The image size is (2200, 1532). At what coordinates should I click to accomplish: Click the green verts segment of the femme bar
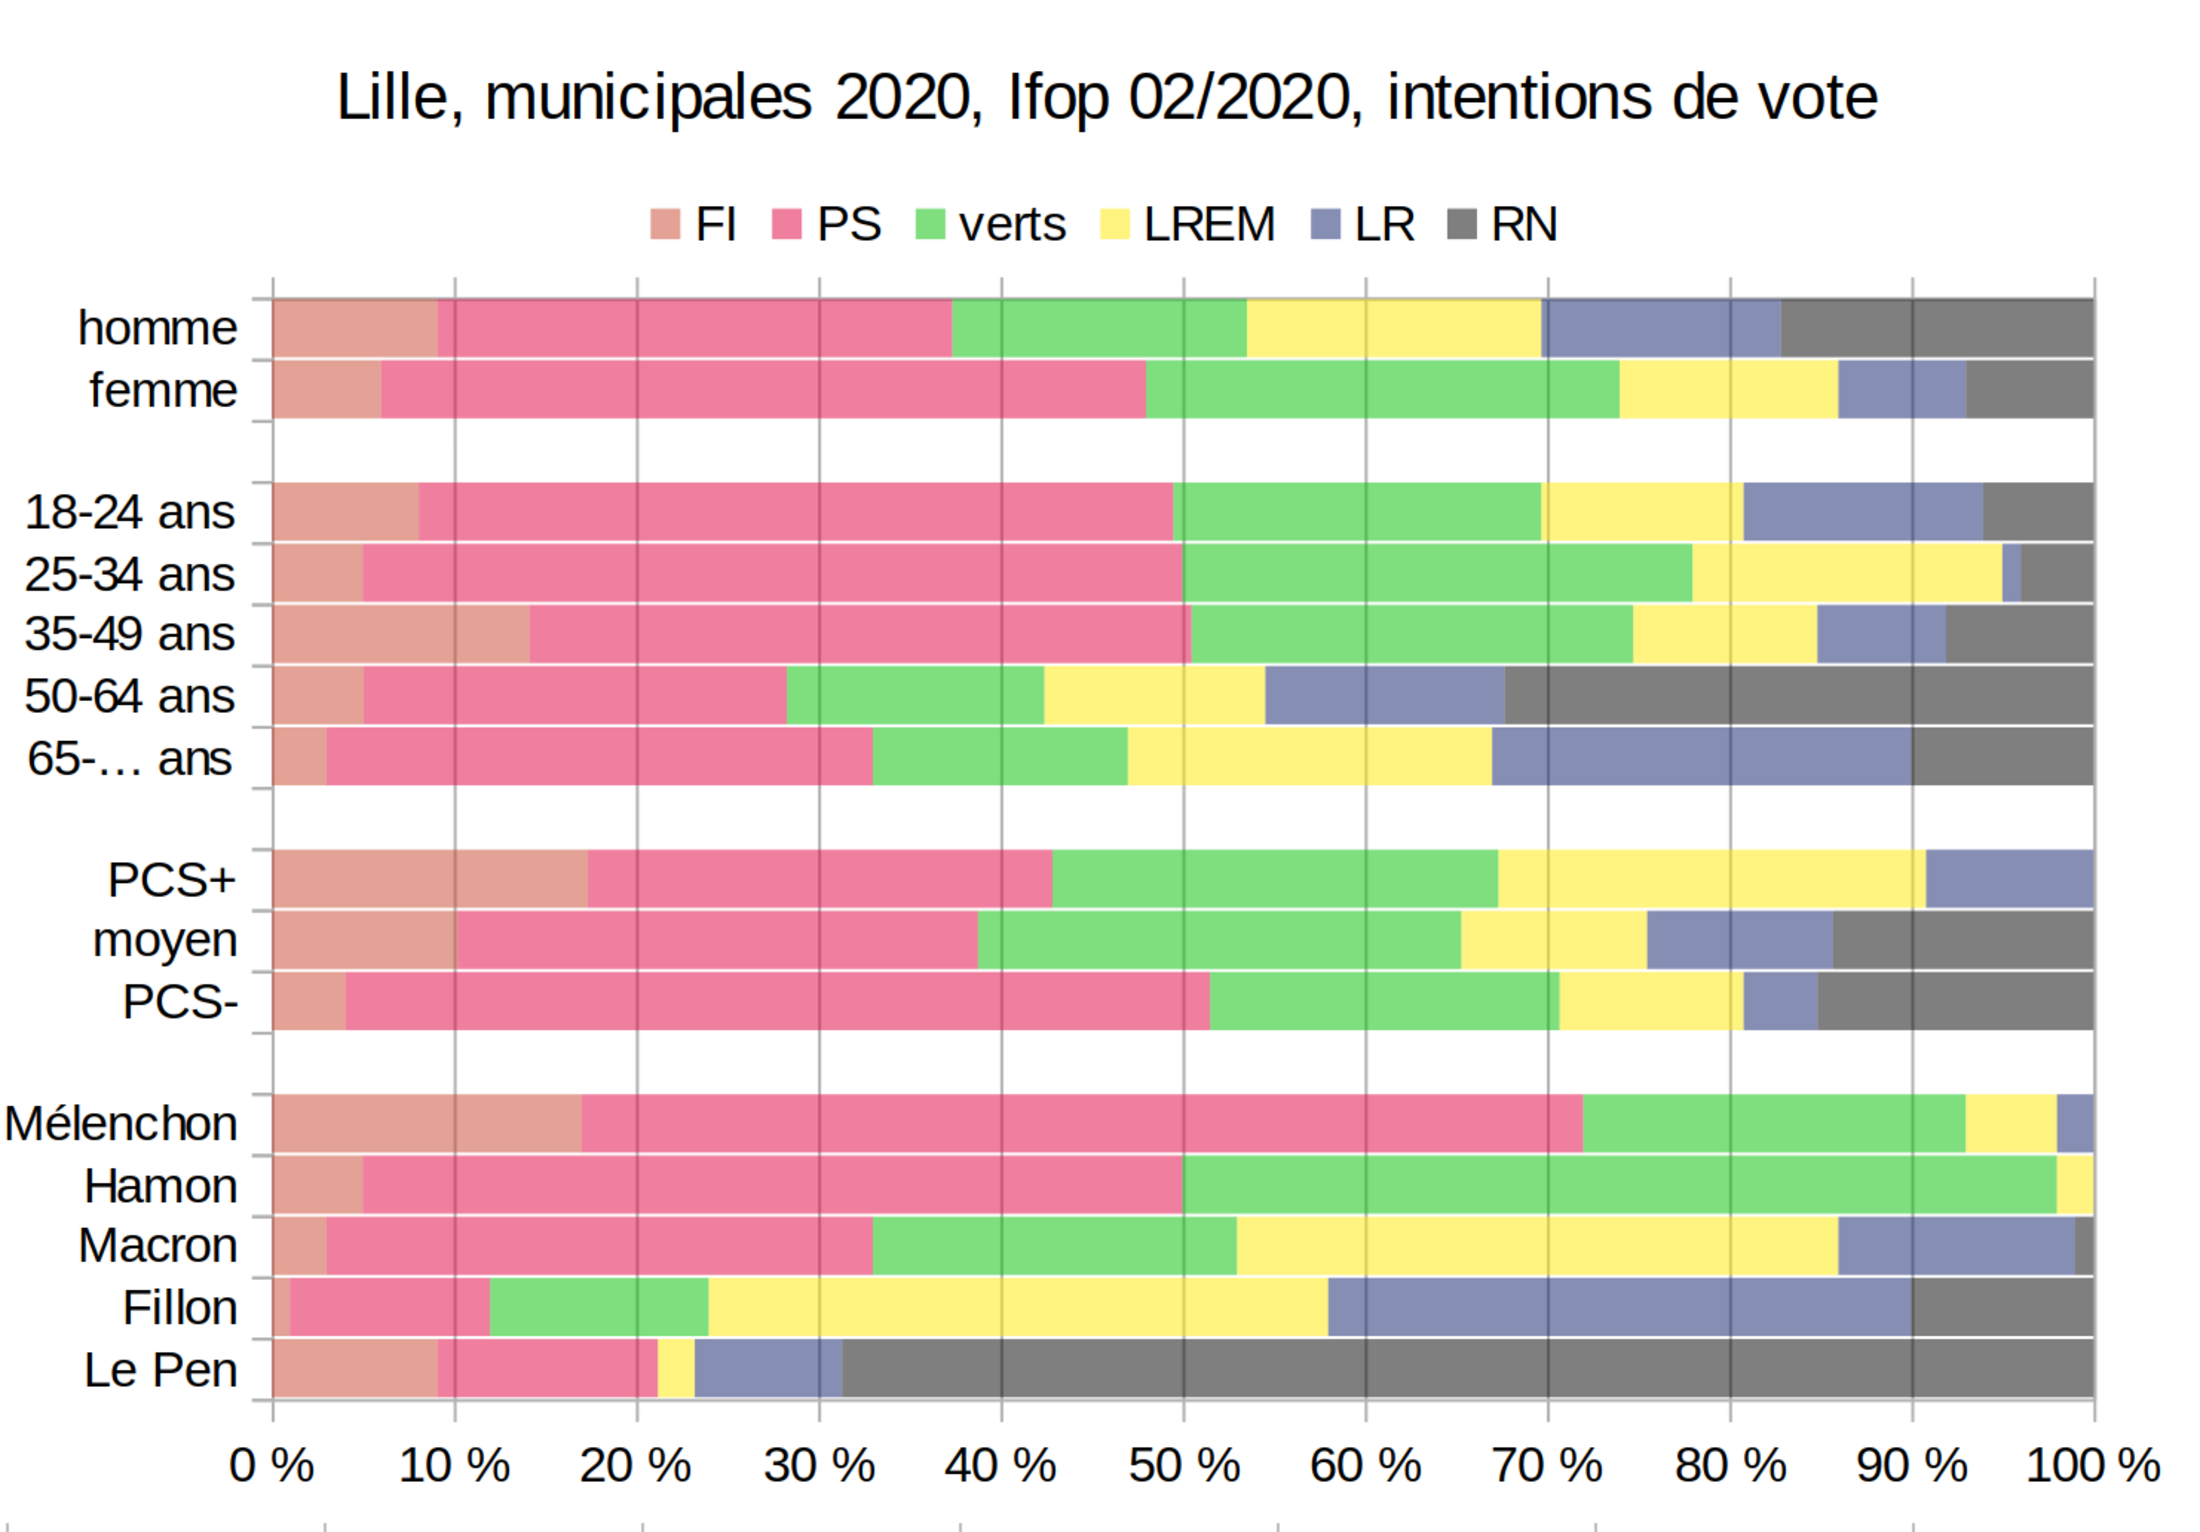point(1382,389)
